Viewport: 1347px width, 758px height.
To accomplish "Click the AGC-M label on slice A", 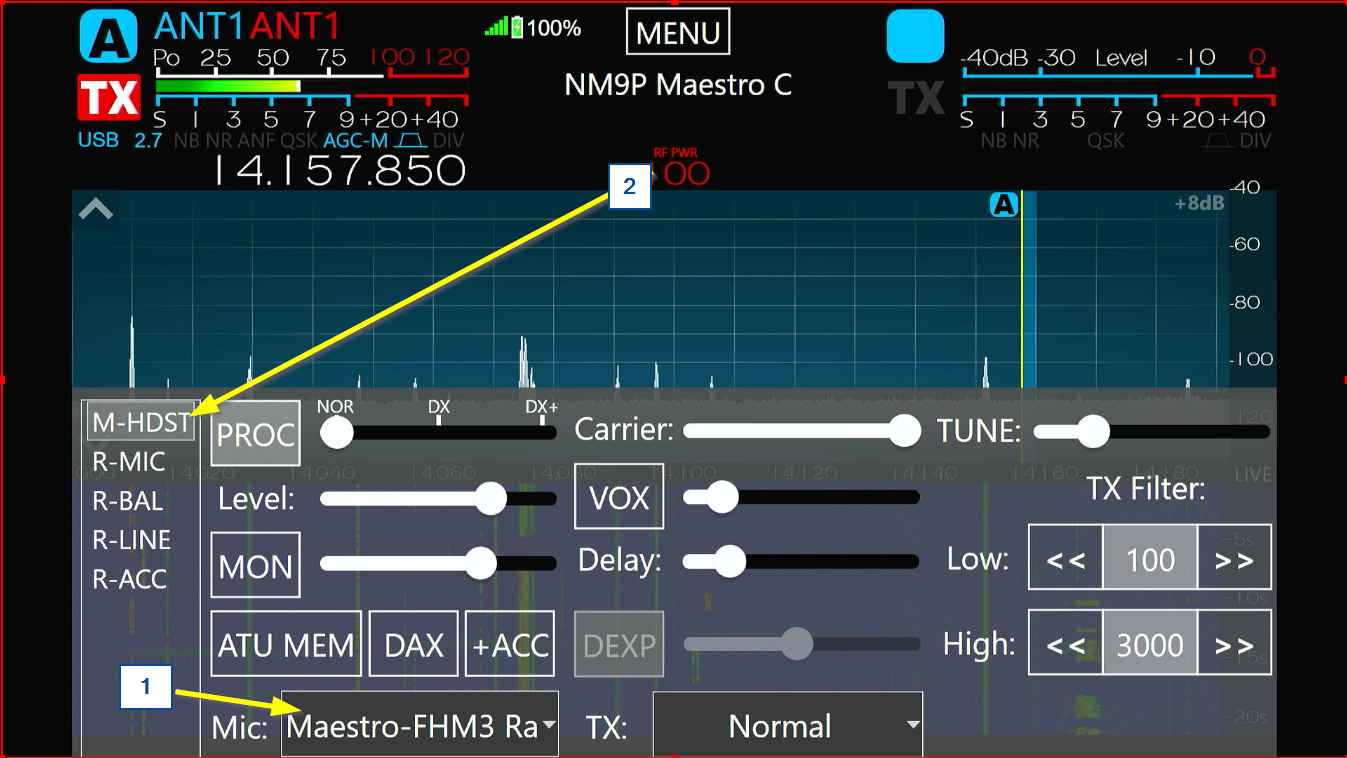I will coord(355,141).
